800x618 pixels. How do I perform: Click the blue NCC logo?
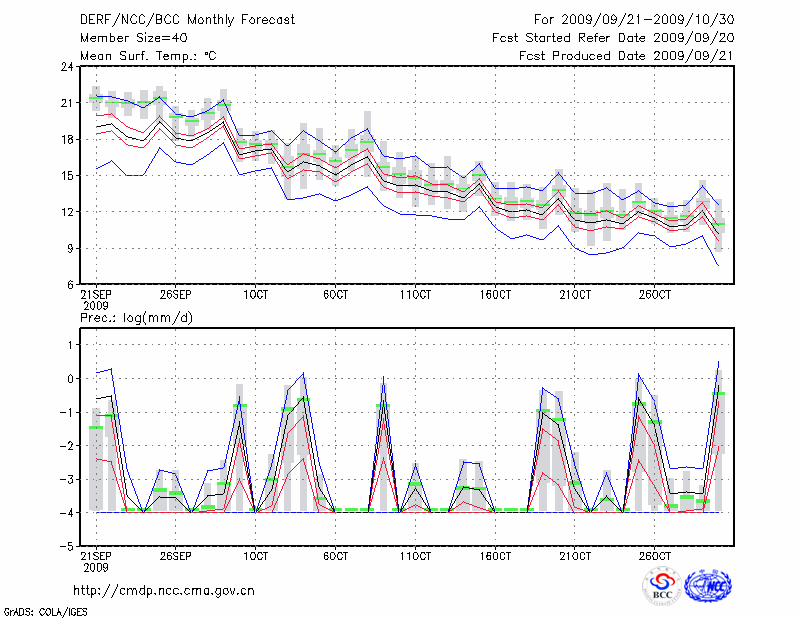click(x=709, y=587)
